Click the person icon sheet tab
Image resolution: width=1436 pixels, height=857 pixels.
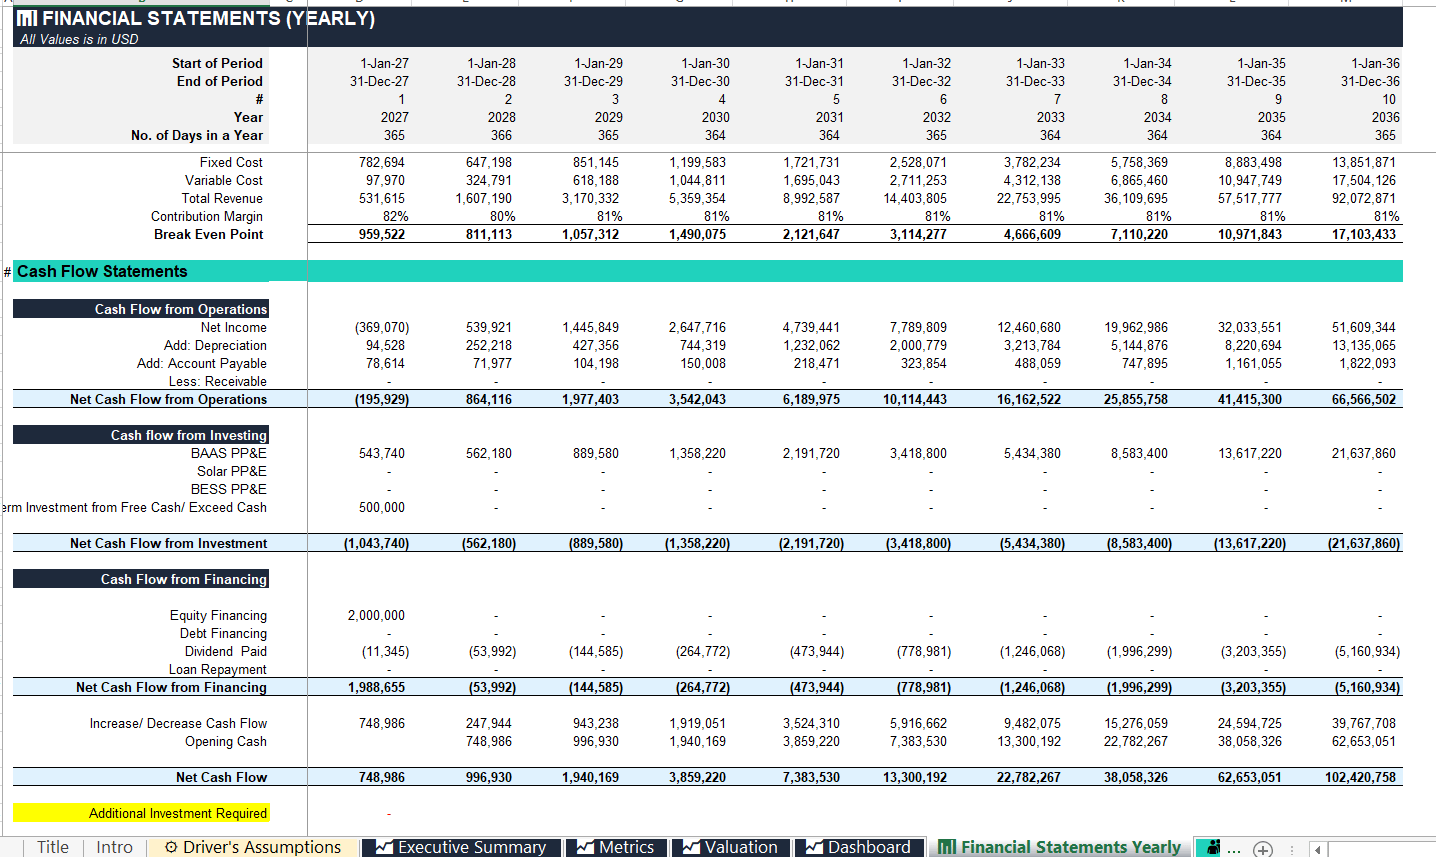coord(1213,847)
